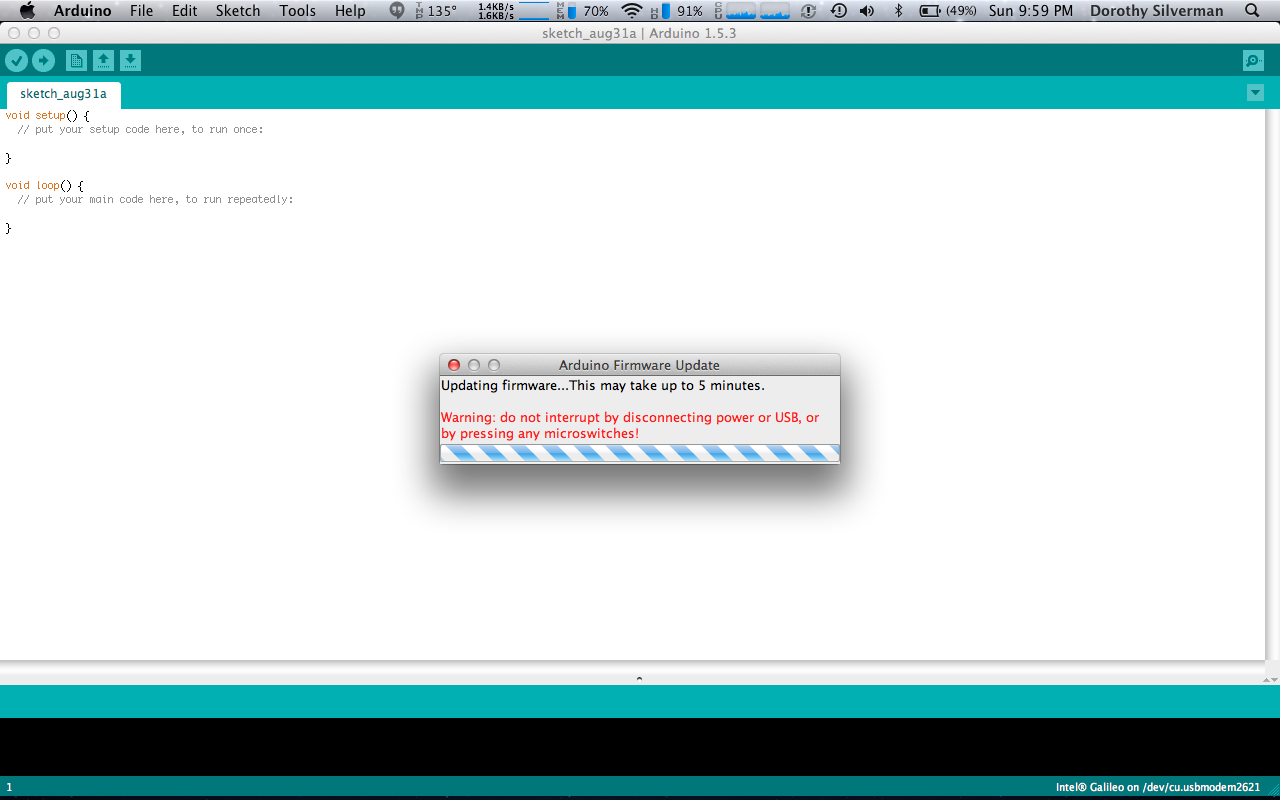Click the Bluetooth menu bar icon
The image size is (1280, 800).
898,11
